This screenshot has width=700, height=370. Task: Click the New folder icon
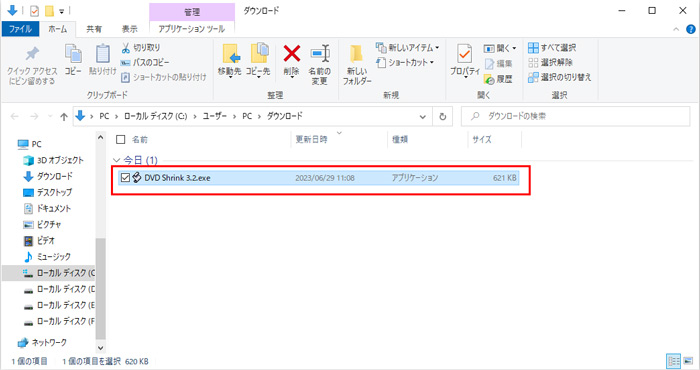pos(356,54)
